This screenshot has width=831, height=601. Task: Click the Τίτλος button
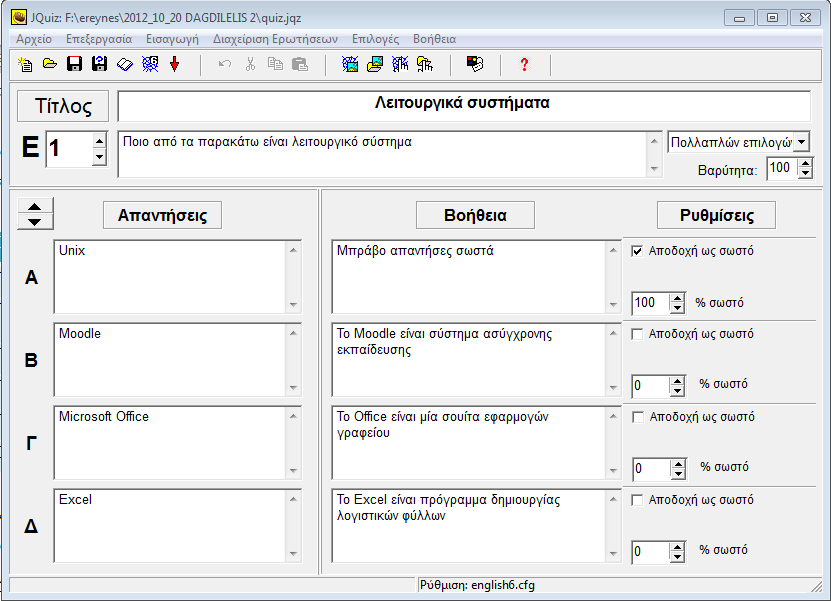point(63,106)
